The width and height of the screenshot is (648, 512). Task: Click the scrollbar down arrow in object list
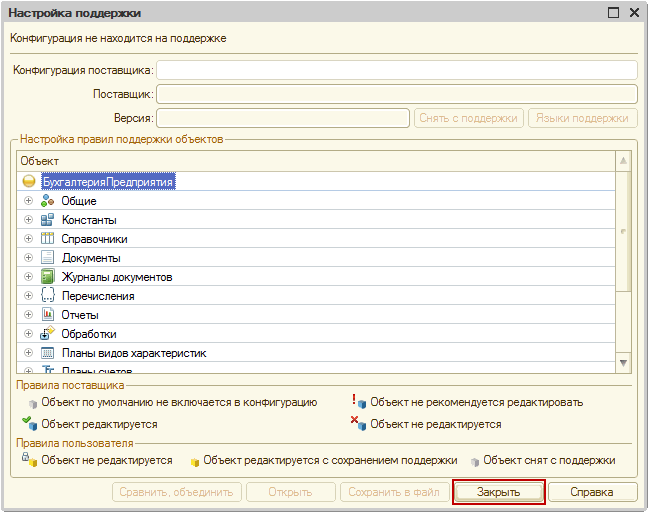(x=623, y=362)
